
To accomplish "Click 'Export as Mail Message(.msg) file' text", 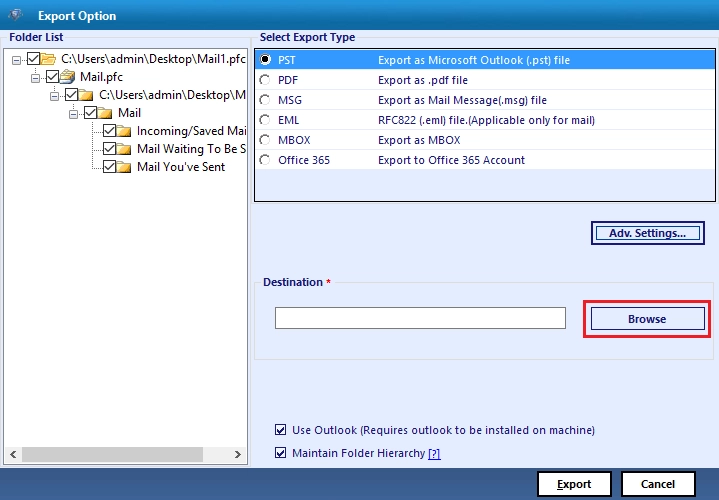I will click(462, 100).
